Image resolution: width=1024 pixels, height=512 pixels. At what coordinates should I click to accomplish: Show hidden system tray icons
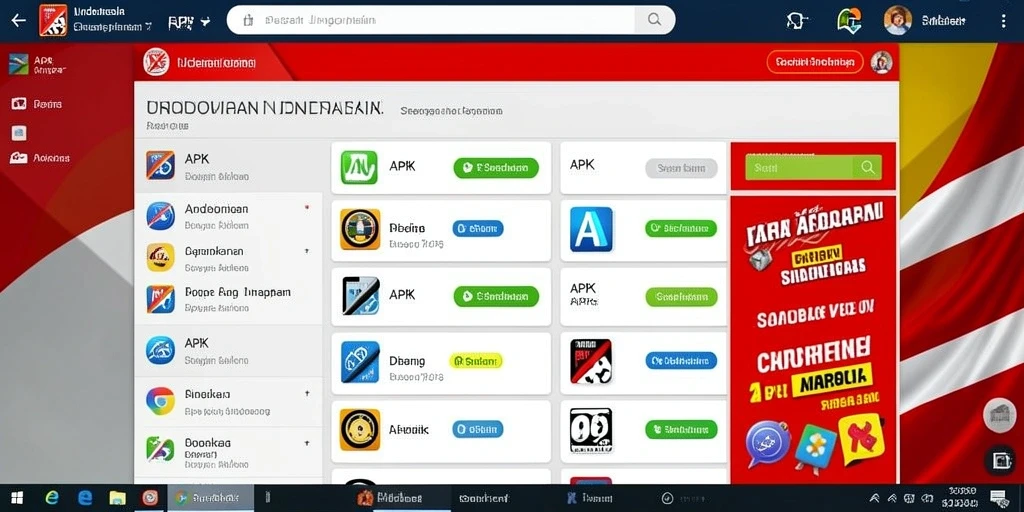[875, 498]
